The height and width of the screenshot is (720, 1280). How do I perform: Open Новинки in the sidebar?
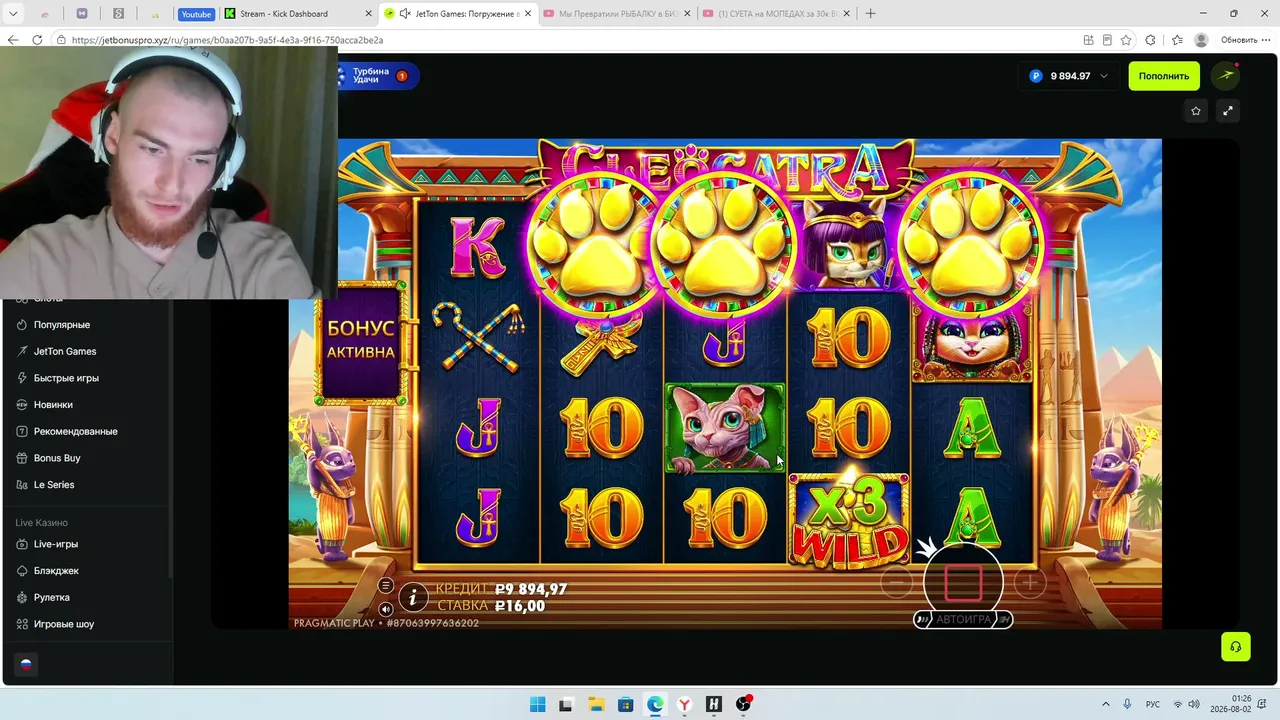(x=53, y=405)
